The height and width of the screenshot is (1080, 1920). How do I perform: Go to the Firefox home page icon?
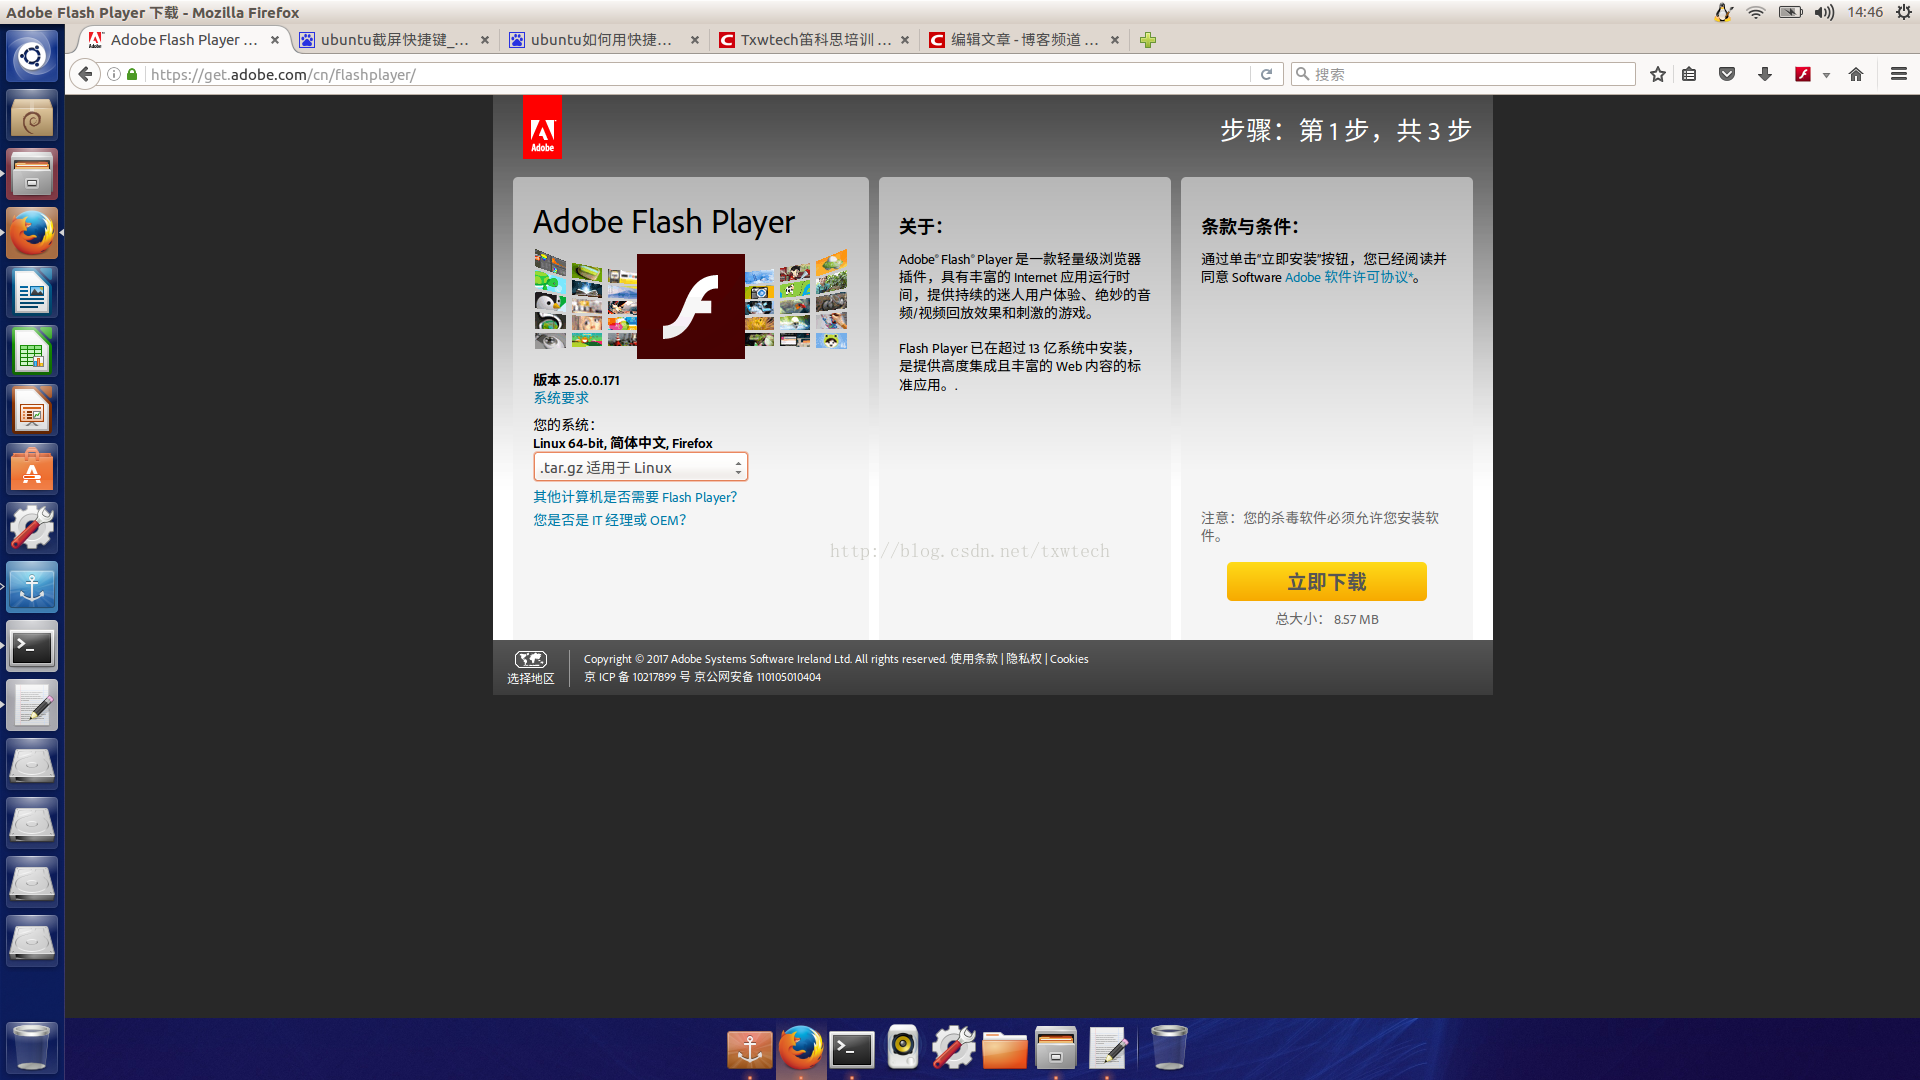1856,74
